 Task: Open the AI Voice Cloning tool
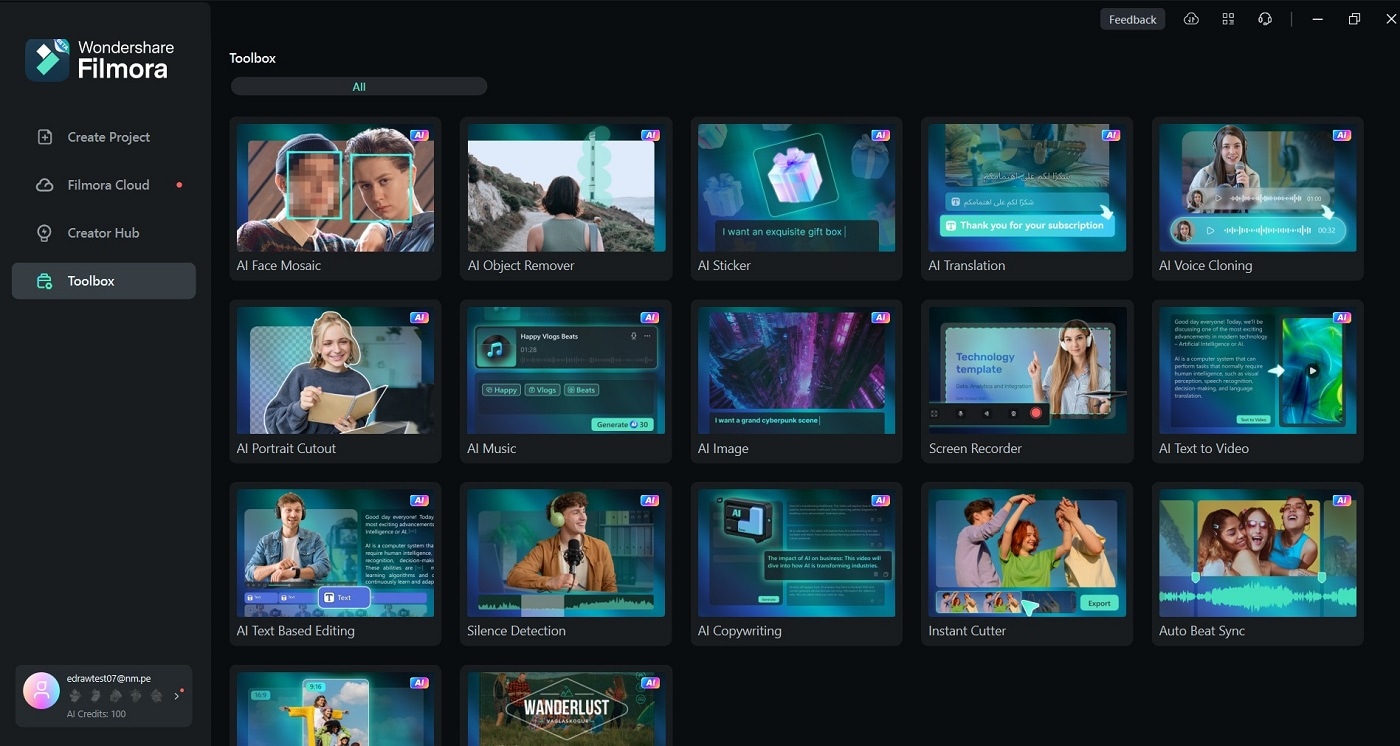click(x=1258, y=198)
